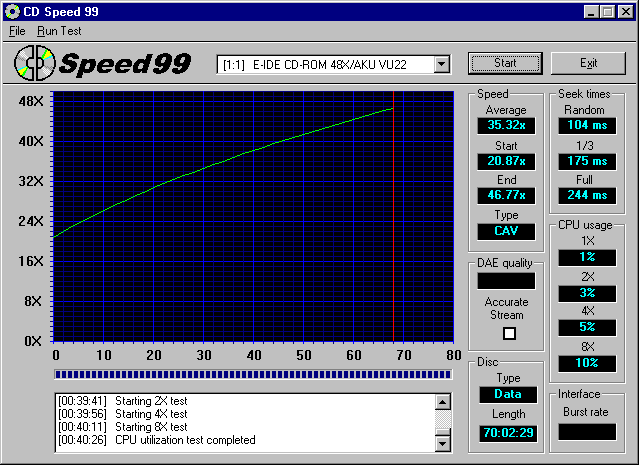This screenshot has width=639, height=465.
Task: Click the log scrollbar down arrow
Action: pos(443,443)
